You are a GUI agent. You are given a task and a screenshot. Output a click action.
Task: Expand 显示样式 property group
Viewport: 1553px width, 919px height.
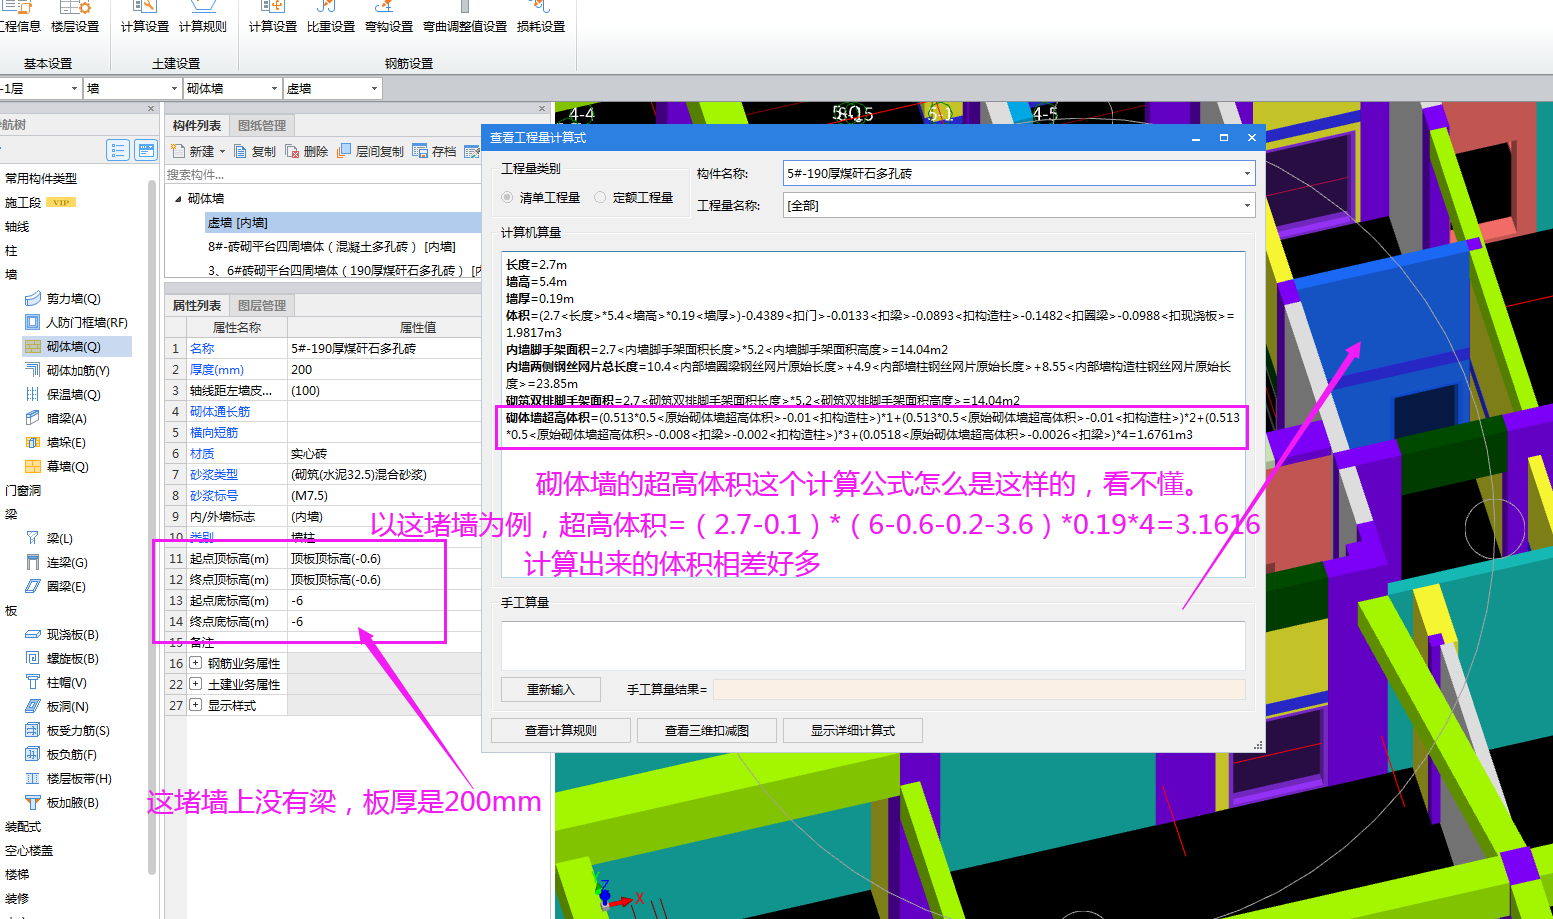click(x=196, y=705)
